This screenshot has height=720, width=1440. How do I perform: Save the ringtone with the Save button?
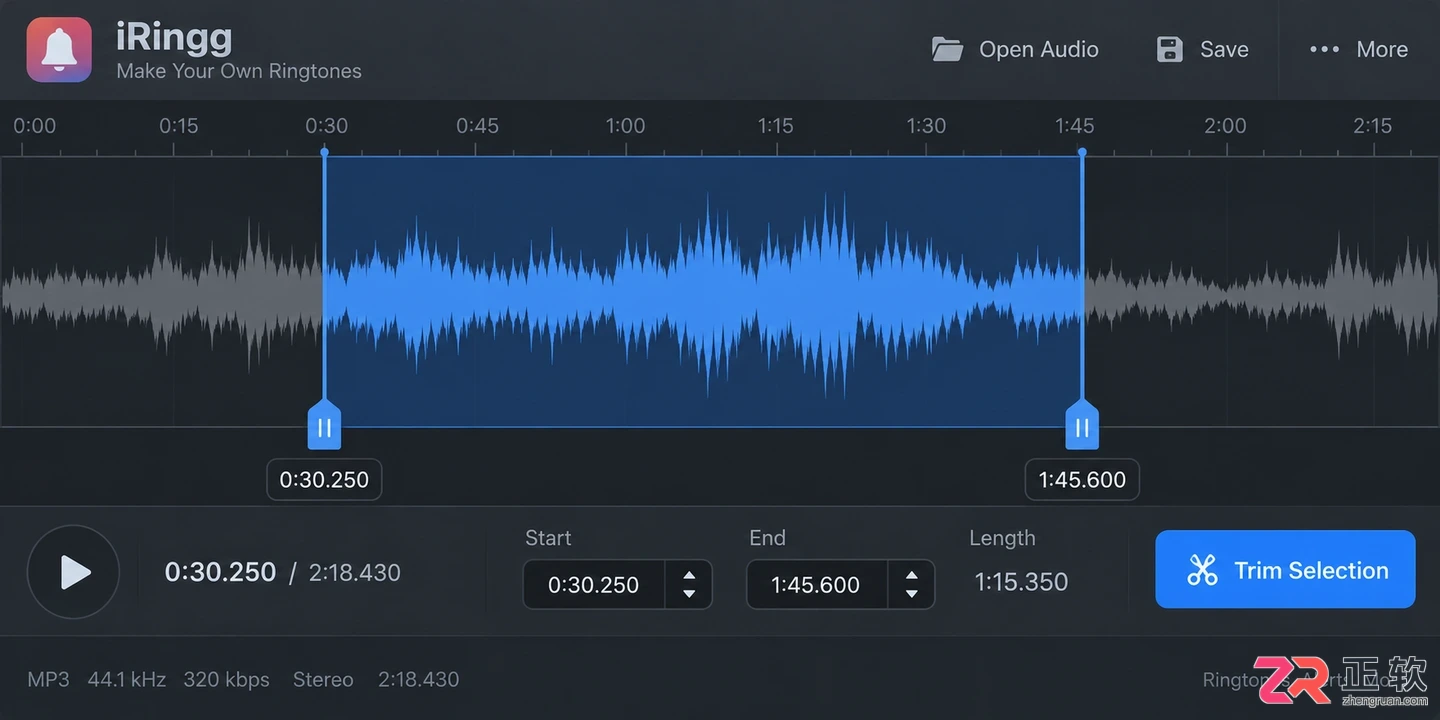(x=1202, y=49)
